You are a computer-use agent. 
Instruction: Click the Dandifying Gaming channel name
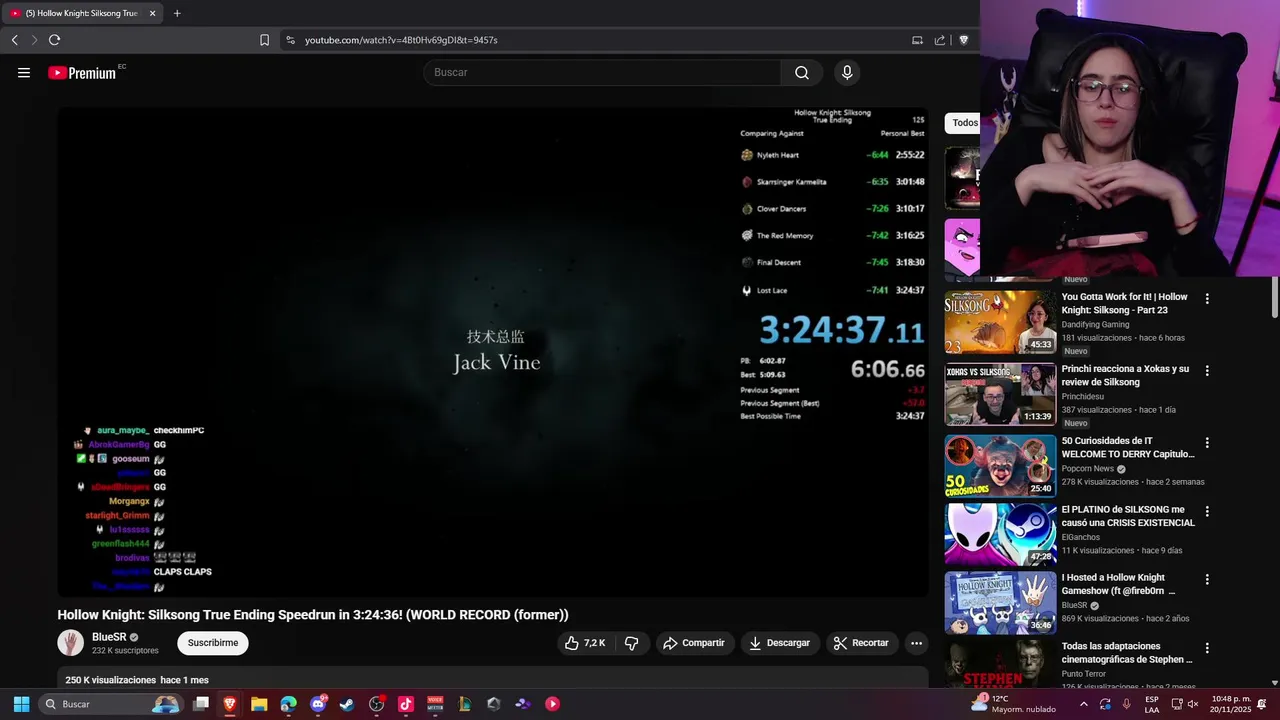click(x=1095, y=324)
